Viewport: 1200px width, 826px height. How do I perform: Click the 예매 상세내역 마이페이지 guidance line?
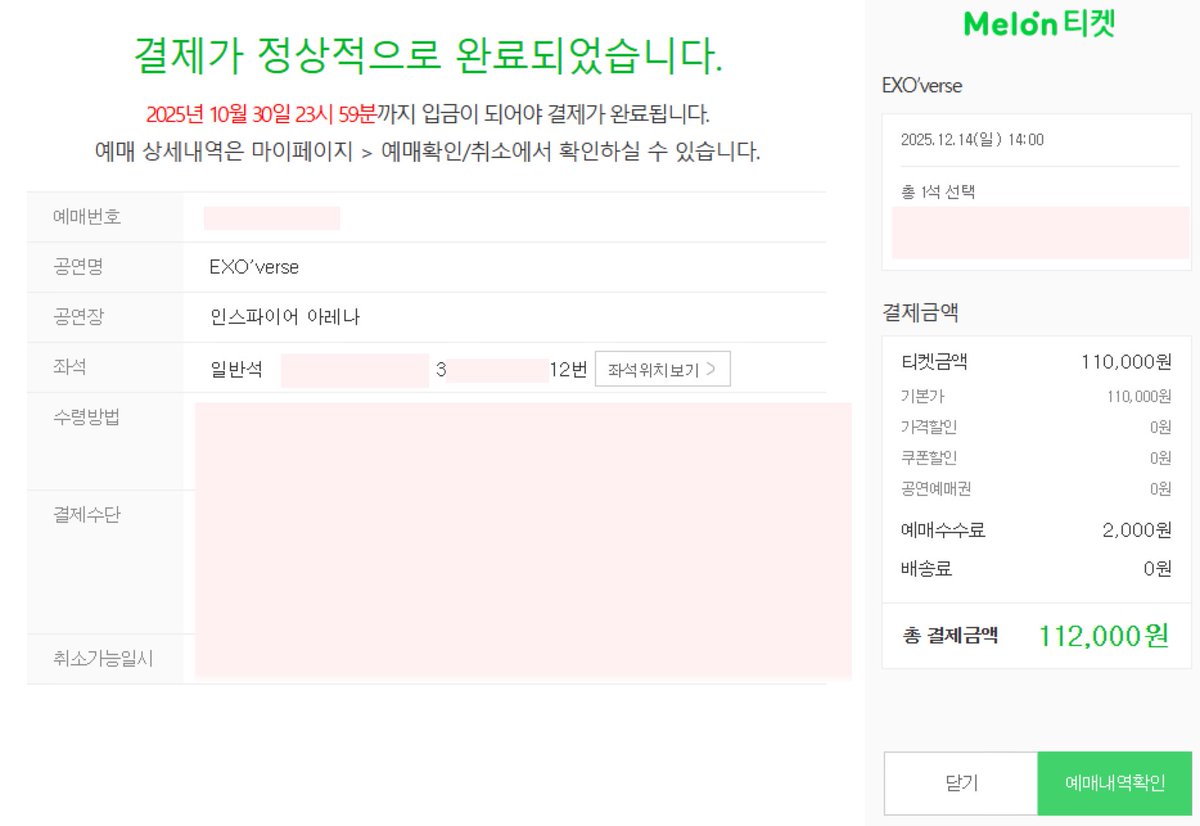[428, 152]
